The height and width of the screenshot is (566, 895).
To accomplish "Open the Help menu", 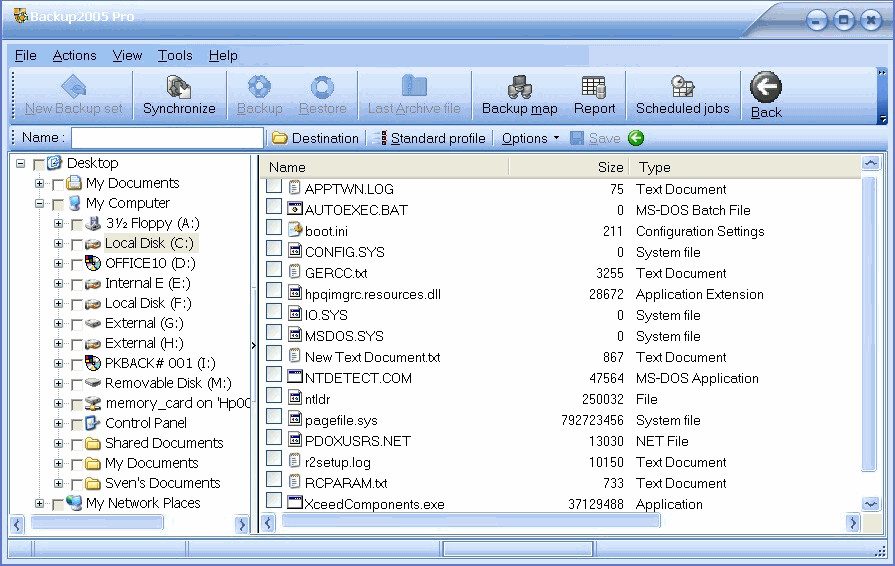I will pos(223,55).
